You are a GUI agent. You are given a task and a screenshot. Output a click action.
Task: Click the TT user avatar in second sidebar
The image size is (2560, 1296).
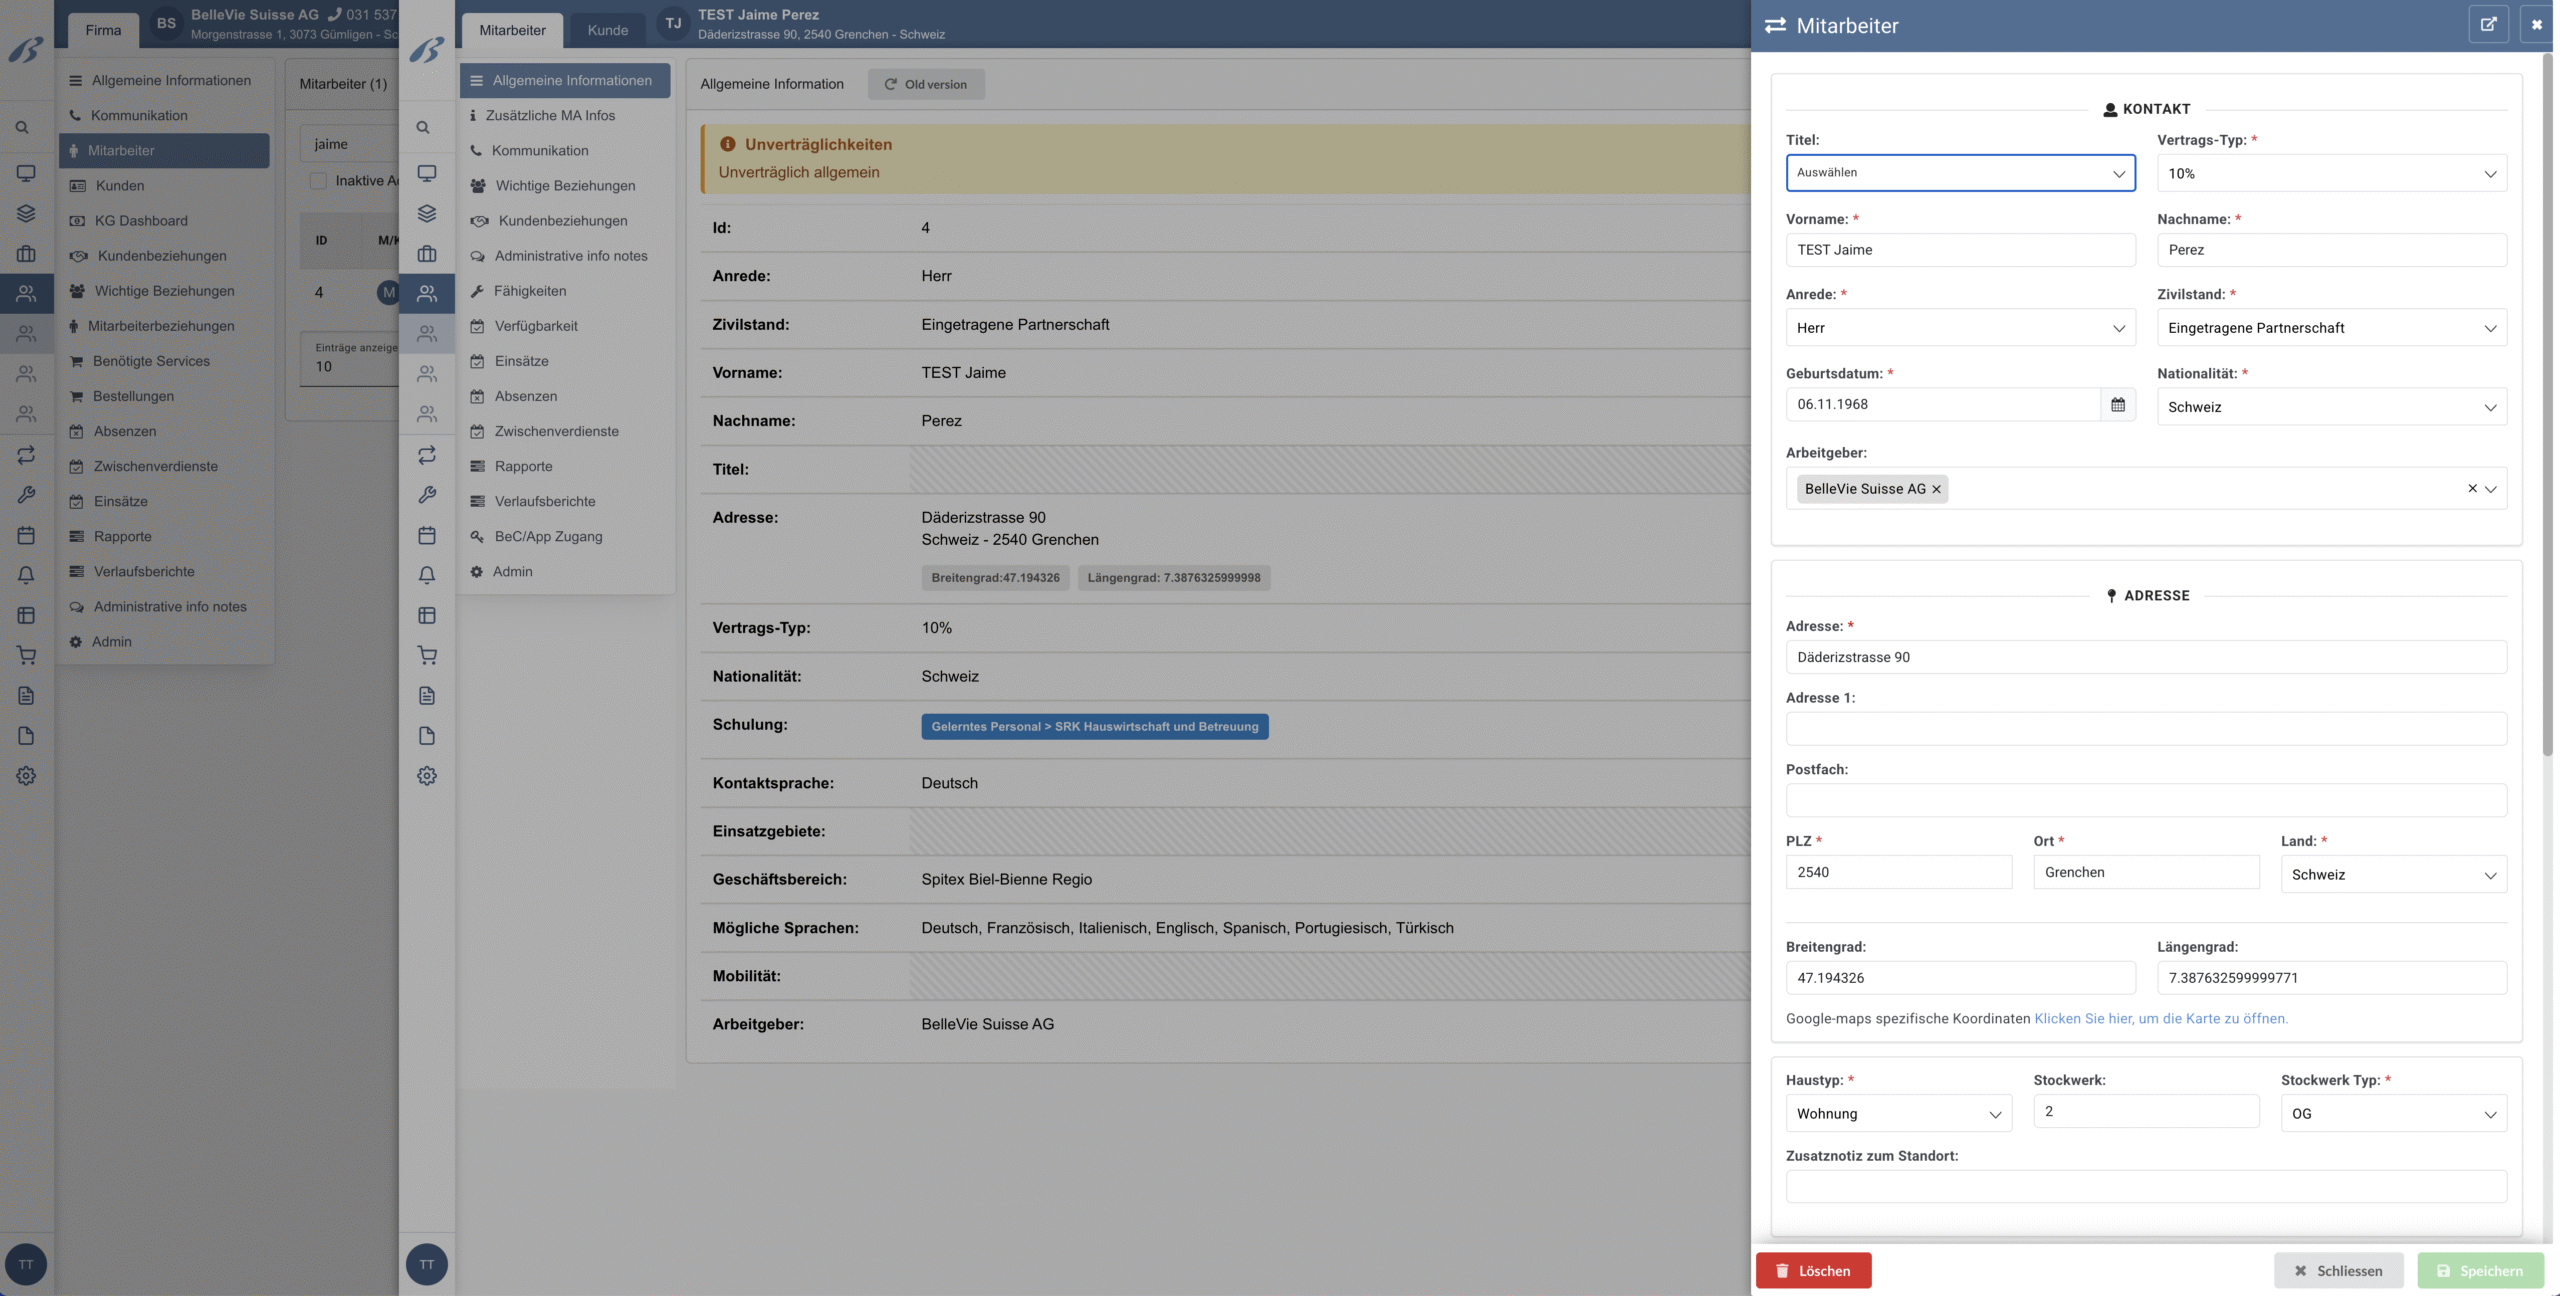tap(427, 1264)
